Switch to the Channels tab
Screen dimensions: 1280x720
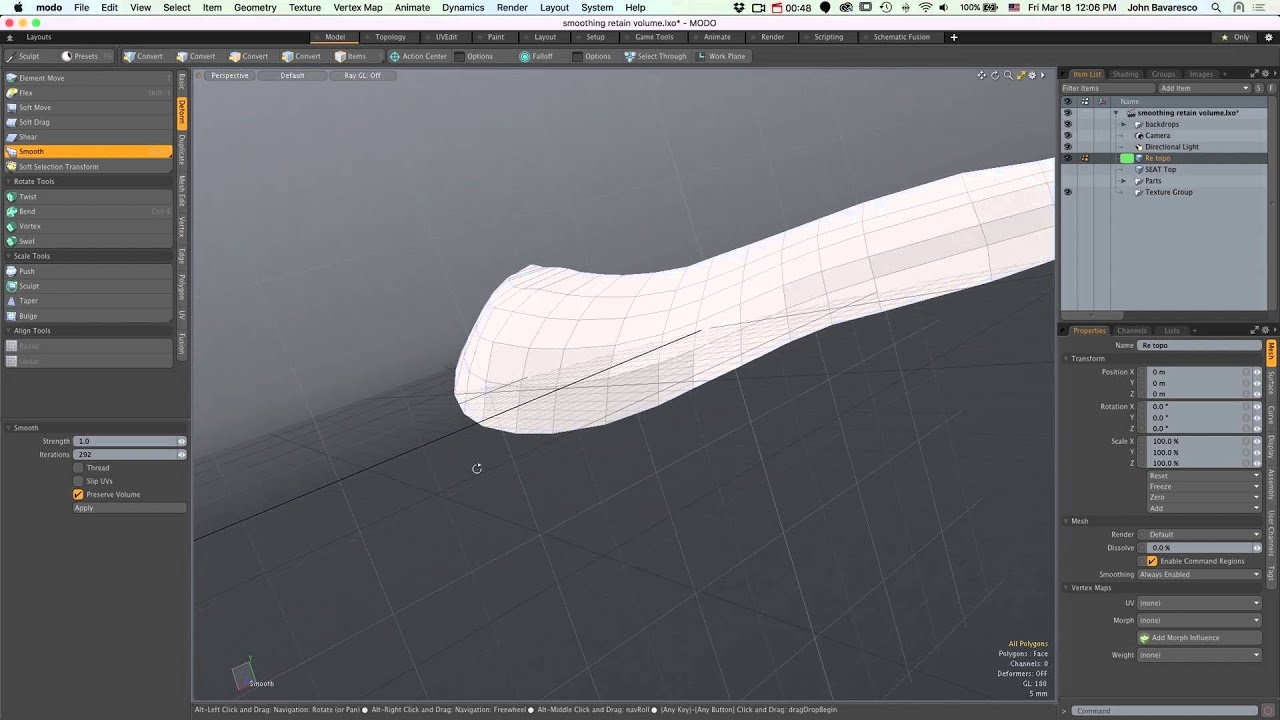1132,331
